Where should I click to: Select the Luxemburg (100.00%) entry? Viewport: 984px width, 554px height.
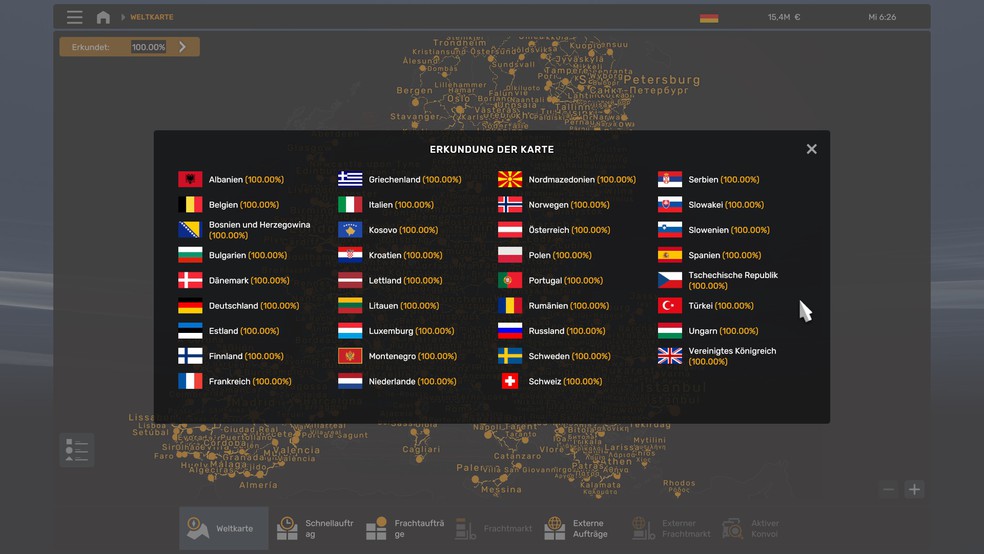(x=396, y=331)
